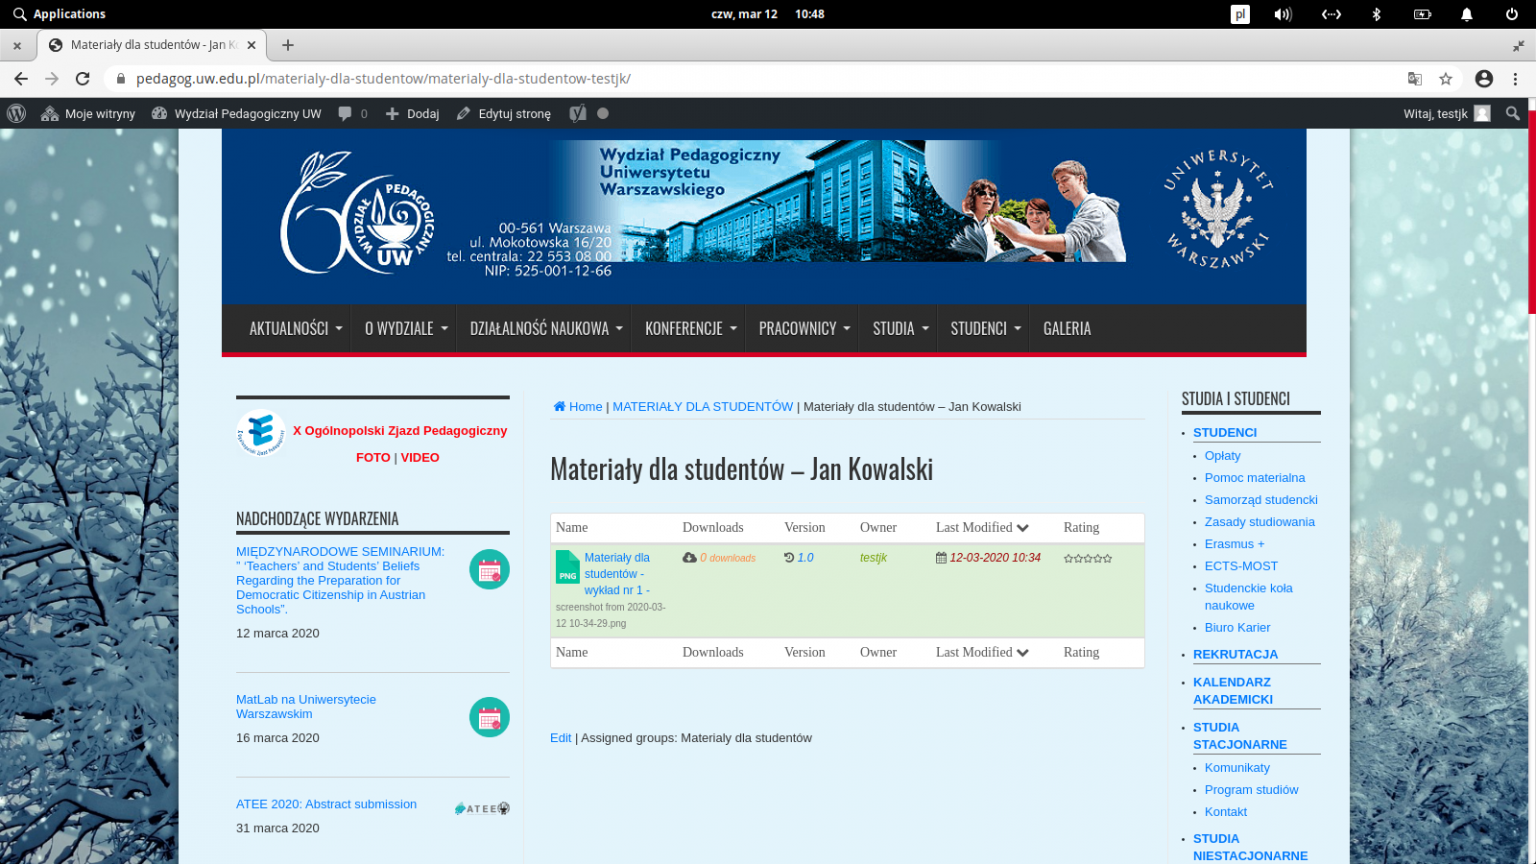This screenshot has height=864, width=1536.
Task: Open the system volume icon
Action: (1283, 14)
